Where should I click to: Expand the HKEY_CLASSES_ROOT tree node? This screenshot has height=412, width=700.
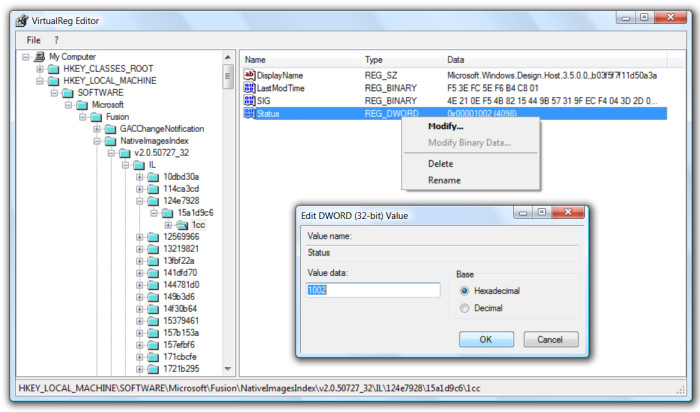click(40, 69)
